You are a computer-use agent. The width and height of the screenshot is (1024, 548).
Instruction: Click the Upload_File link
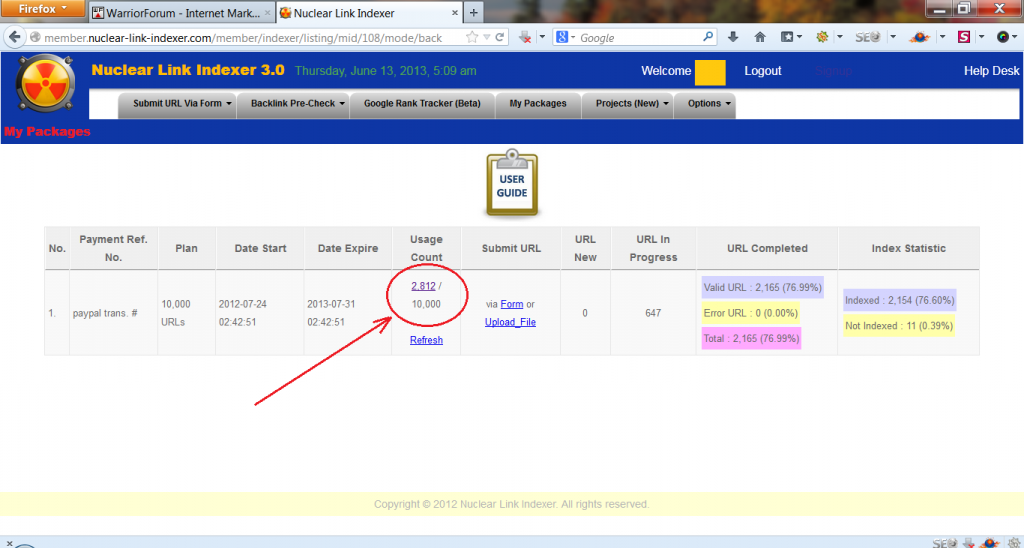point(510,322)
